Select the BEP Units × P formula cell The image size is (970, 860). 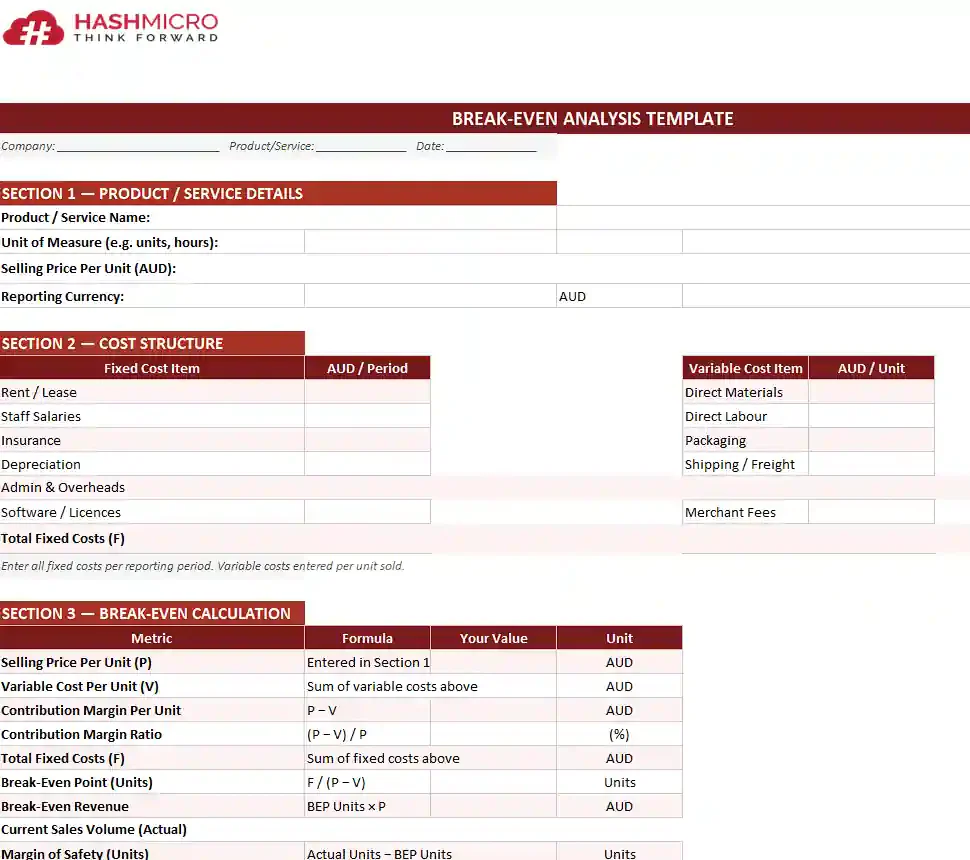[x=367, y=806]
